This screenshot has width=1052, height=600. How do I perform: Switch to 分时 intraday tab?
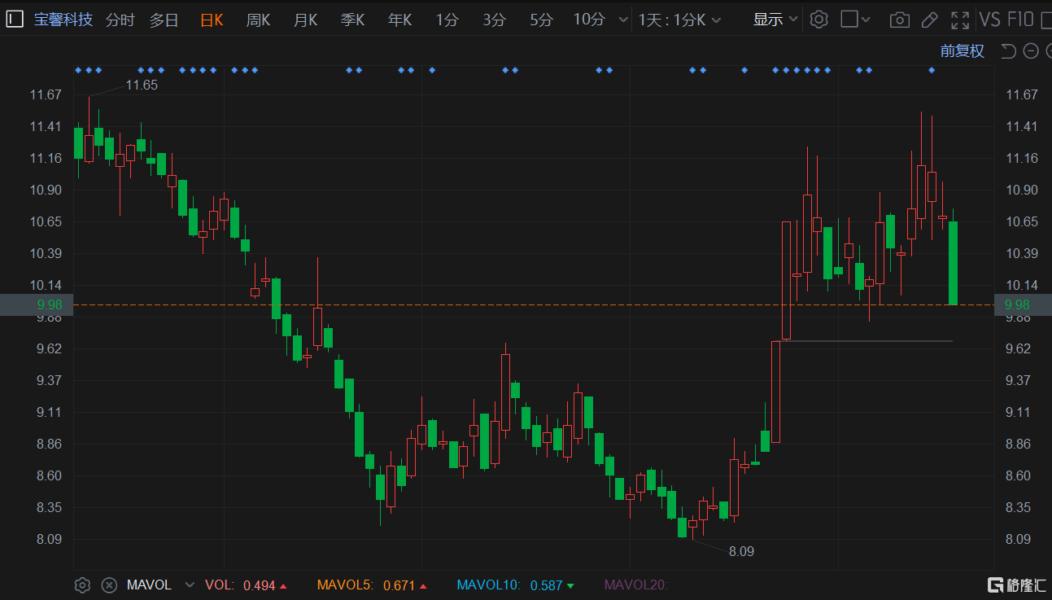(120, 20)
